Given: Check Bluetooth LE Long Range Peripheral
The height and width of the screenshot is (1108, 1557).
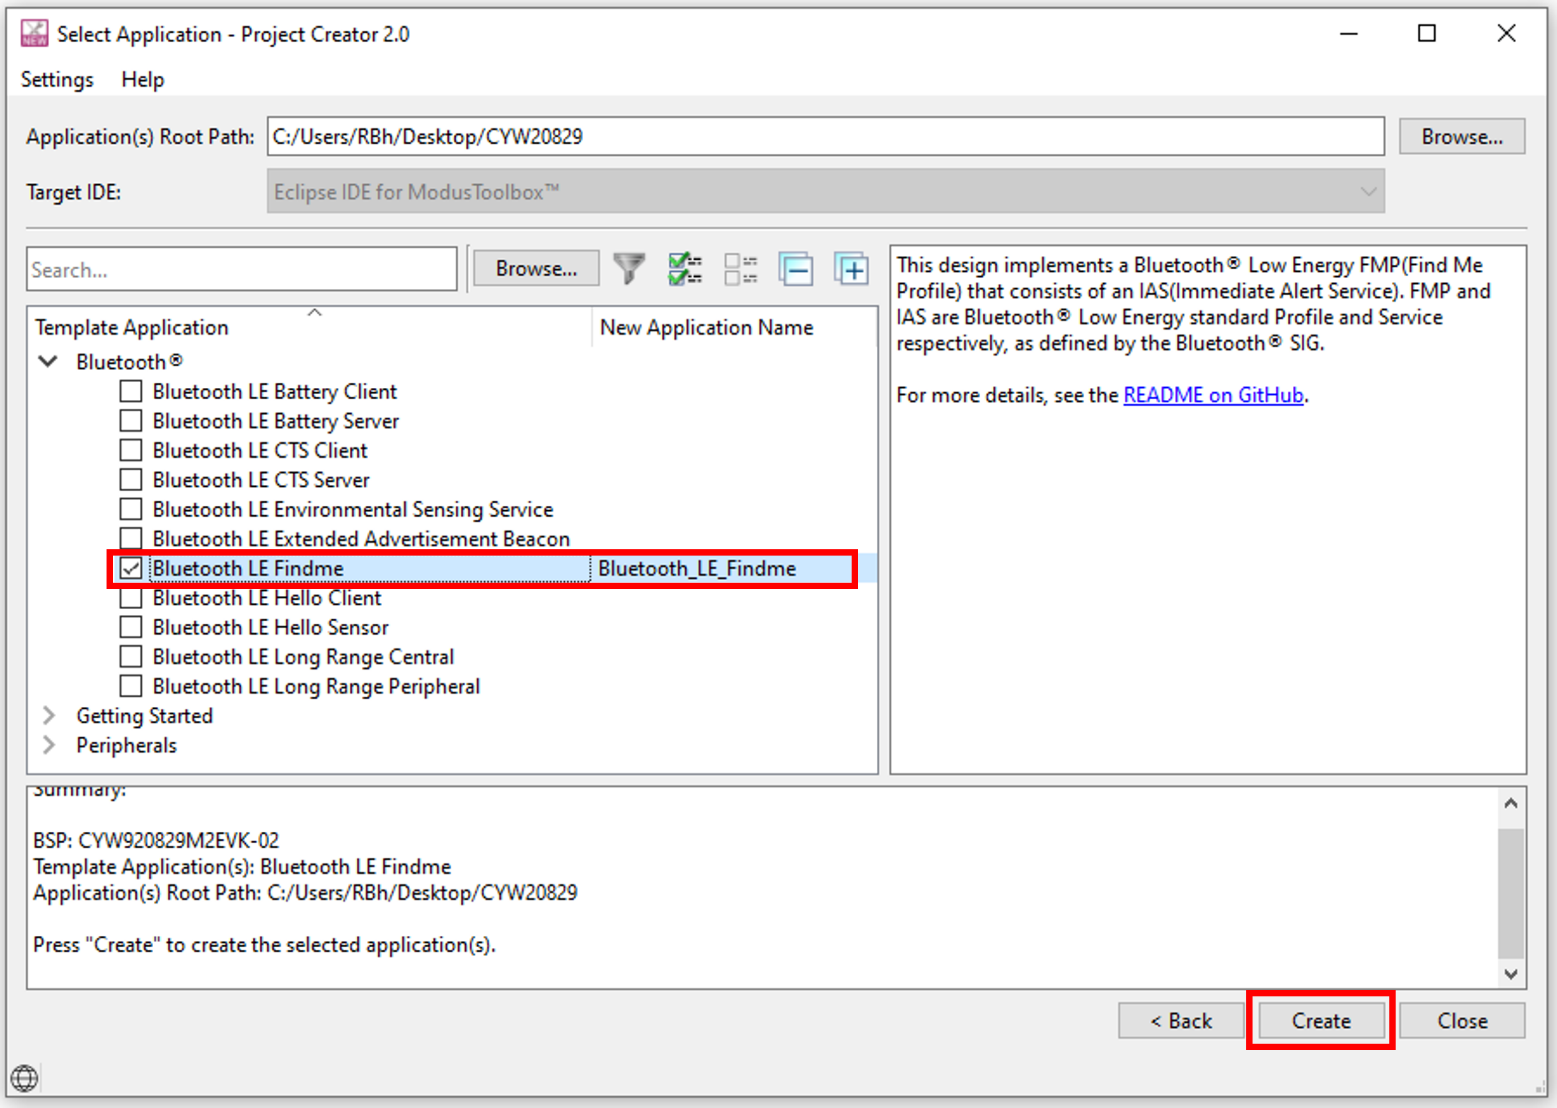Looking at the screenshot, I should point(130,686).
